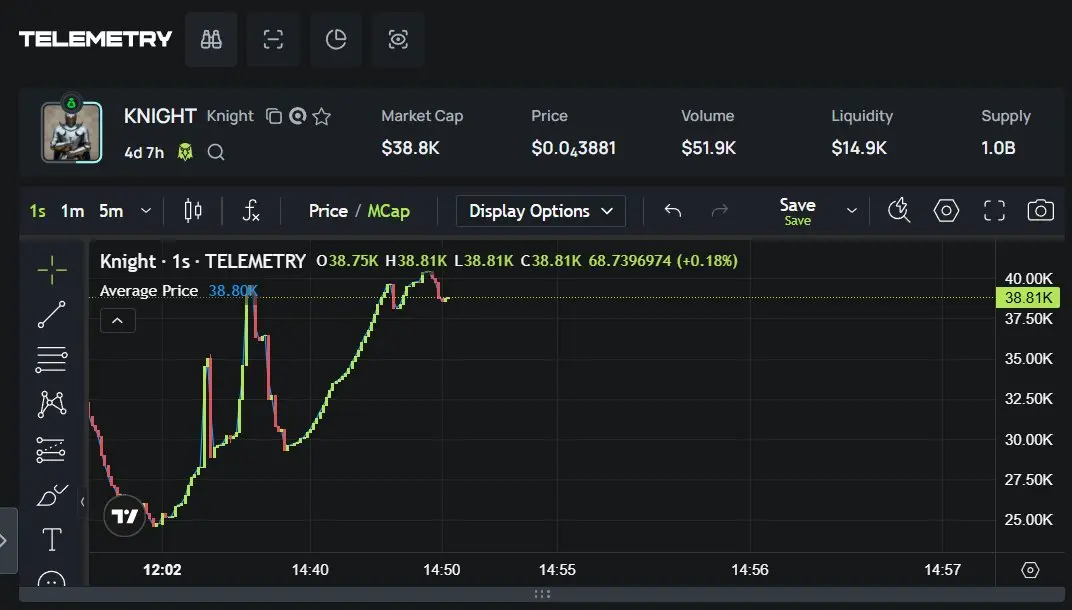Click the eye-tracker focus icon in header
This screenshot has width=1072, height=610.
[398, 39]
